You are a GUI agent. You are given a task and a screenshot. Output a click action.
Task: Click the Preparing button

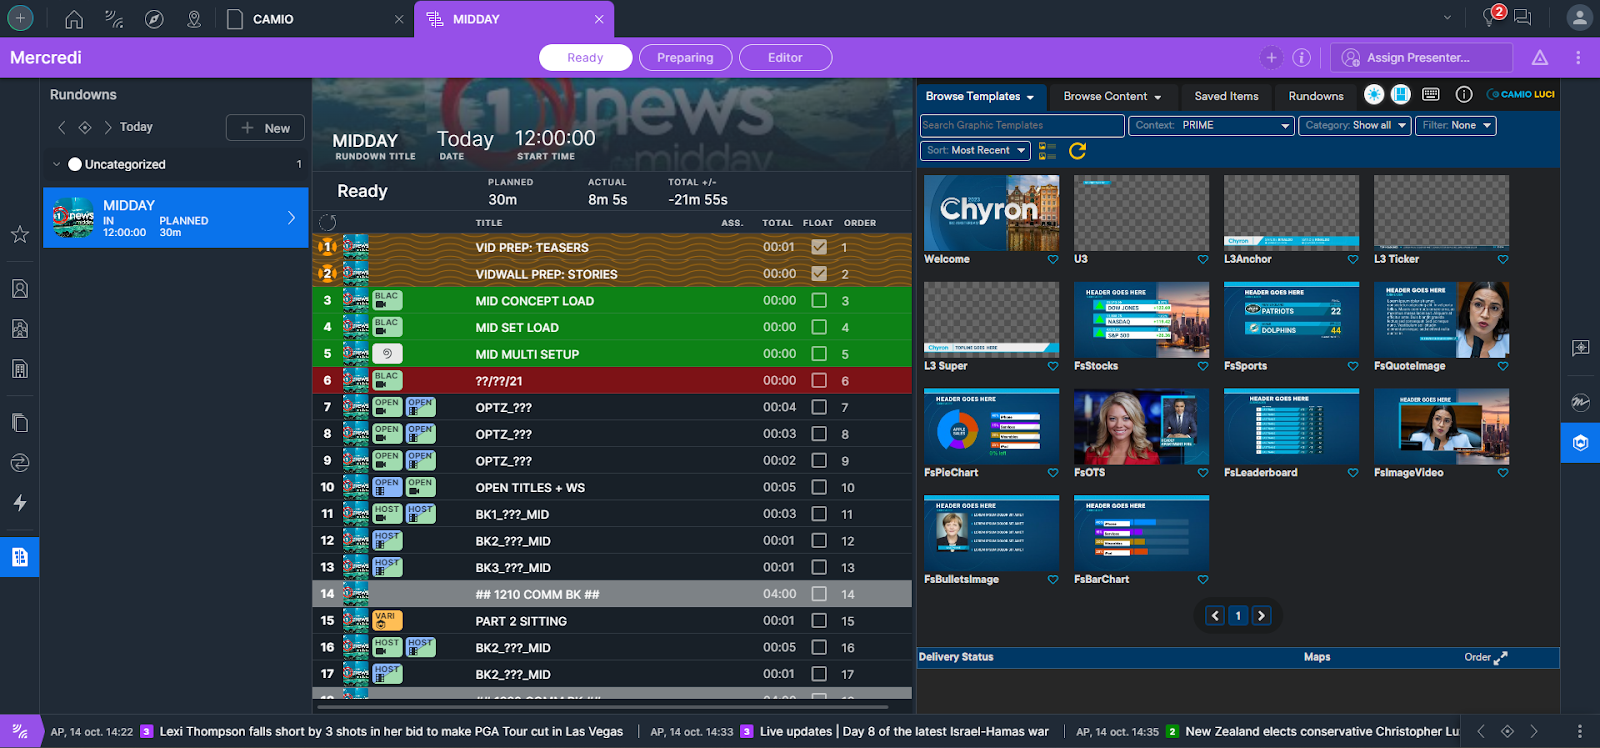pyautogui.click(x=685, y=58)
